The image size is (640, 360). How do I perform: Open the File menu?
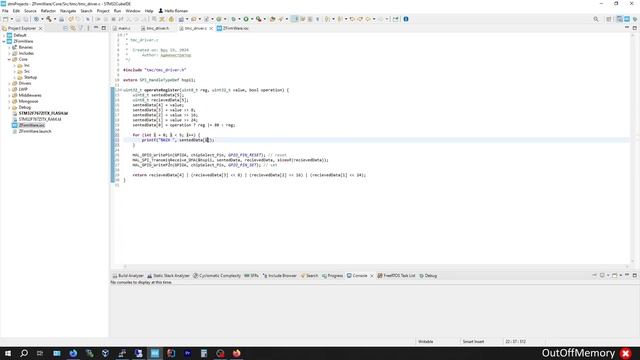coord(5,11)
